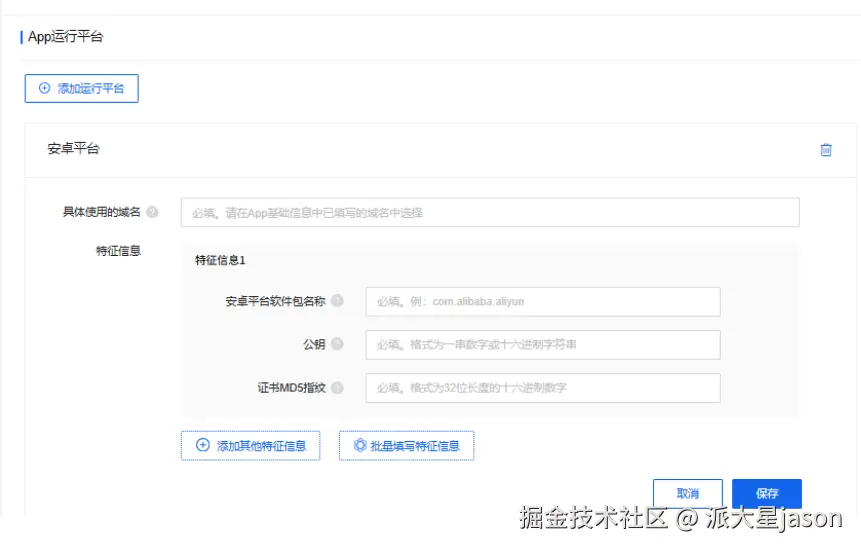861x550 pixels.
Task: Focus the 证书MD5指纹 input field
Action: click(543, 388)
